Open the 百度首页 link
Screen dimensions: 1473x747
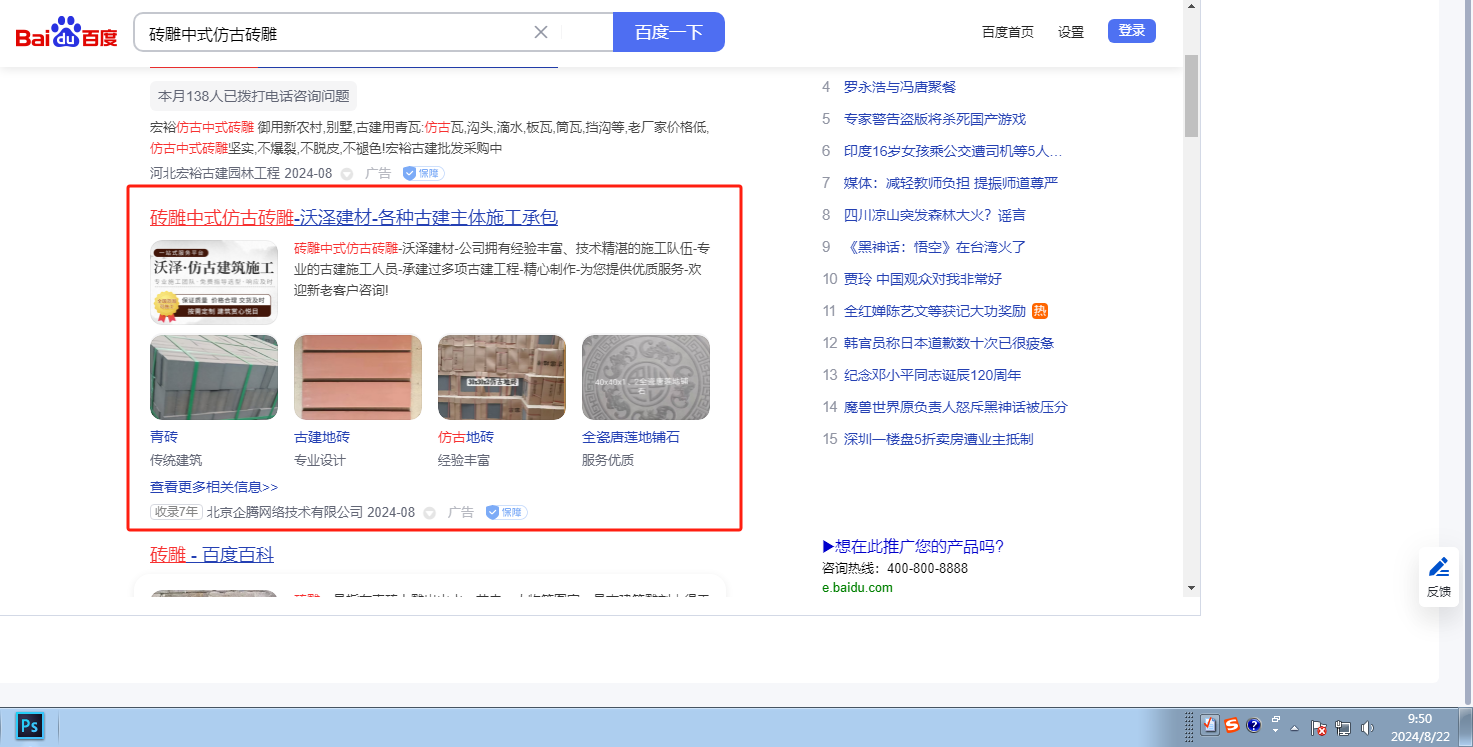pyautogui.click(x=1008, y=32)
